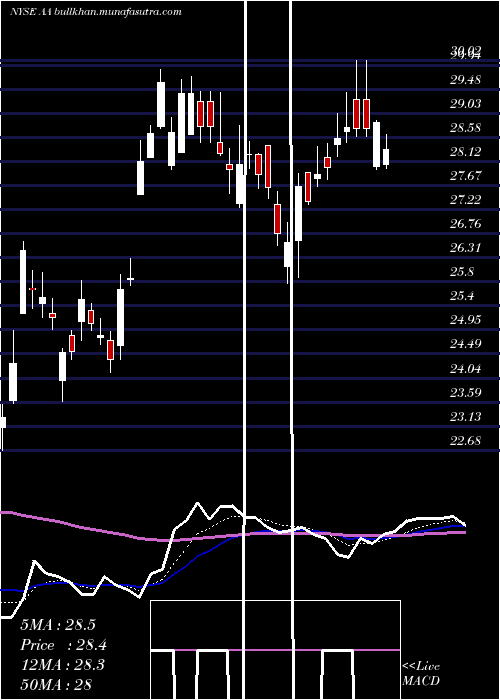The image size is (500, 700).
Task: Click the 22.68 price axis label
Action: [x=465, y=441]
